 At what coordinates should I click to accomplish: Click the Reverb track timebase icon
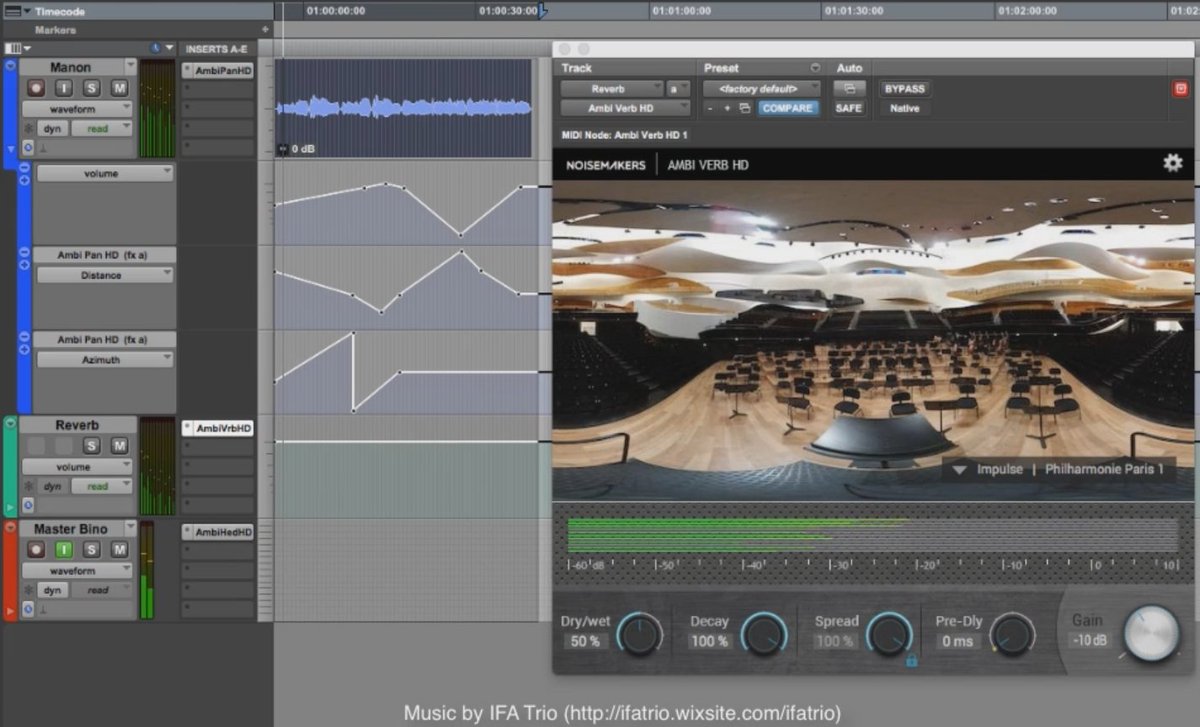point(28,505)
